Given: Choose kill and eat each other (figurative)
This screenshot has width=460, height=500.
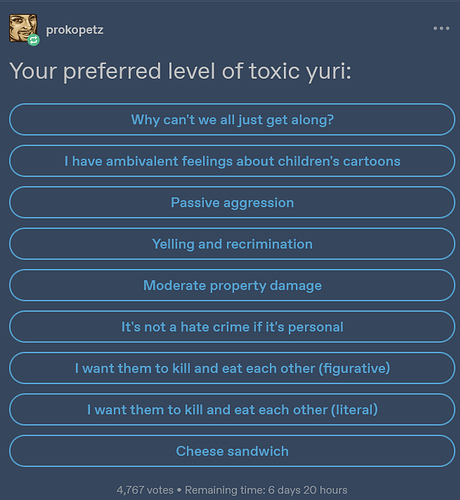Looking at the screenshot, I should (232, 368).
